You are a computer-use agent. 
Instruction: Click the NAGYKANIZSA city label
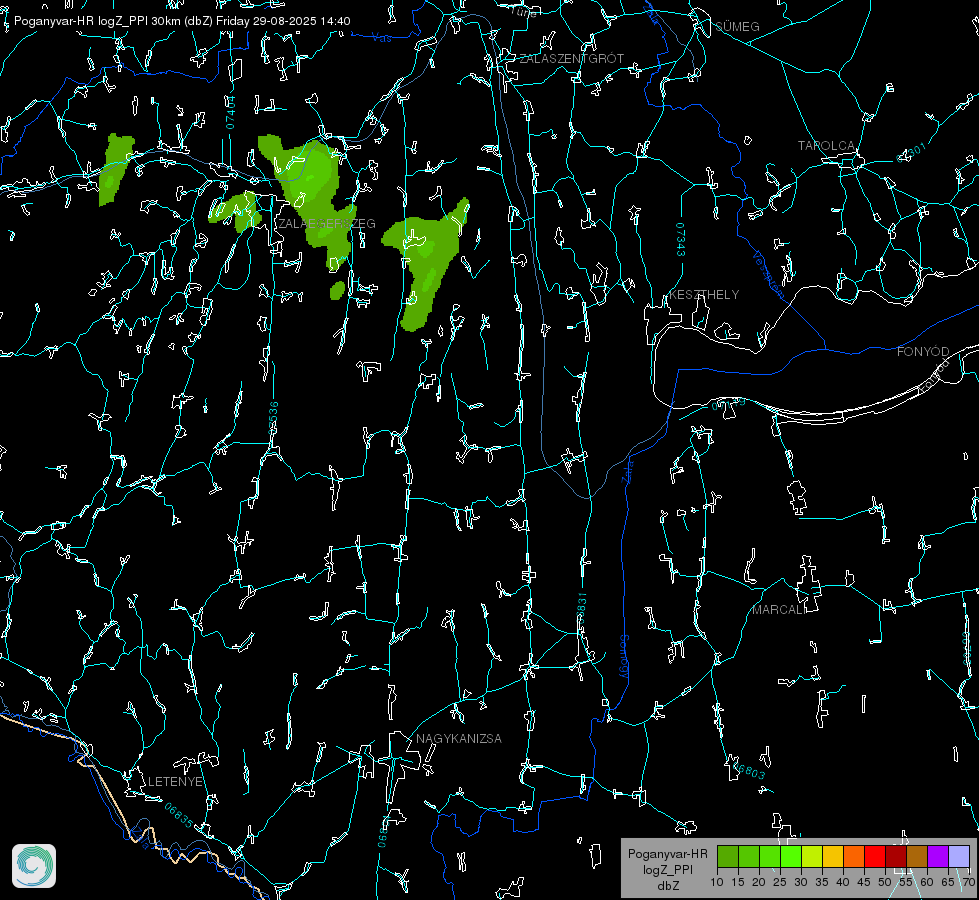459,739
